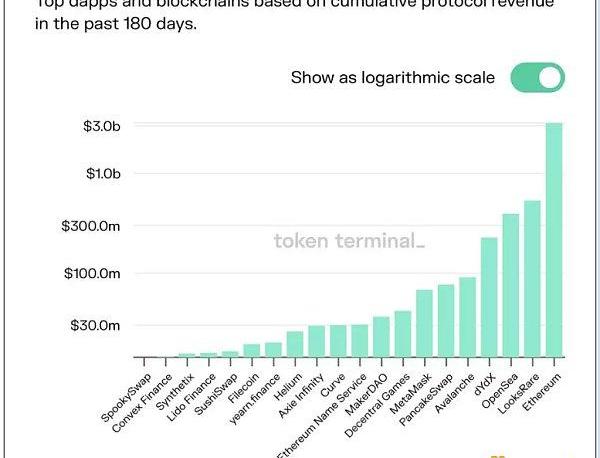Click the $100.0m y-axis label
The width and height of the screenshot is (600, 458).
click(93, 273)
